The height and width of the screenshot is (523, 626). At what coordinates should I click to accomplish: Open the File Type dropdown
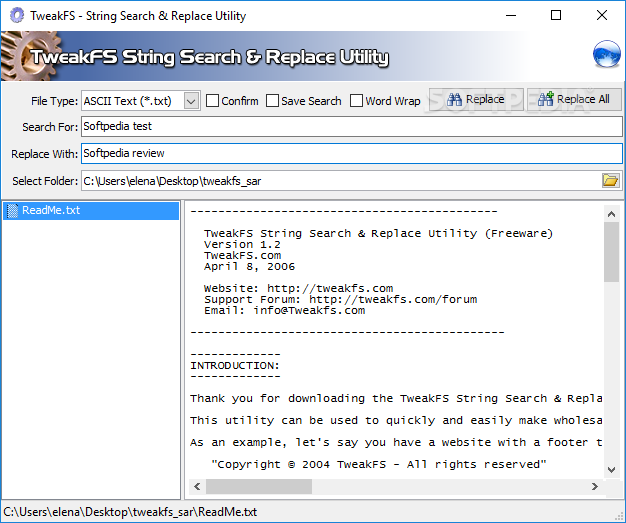click(191, 101)
